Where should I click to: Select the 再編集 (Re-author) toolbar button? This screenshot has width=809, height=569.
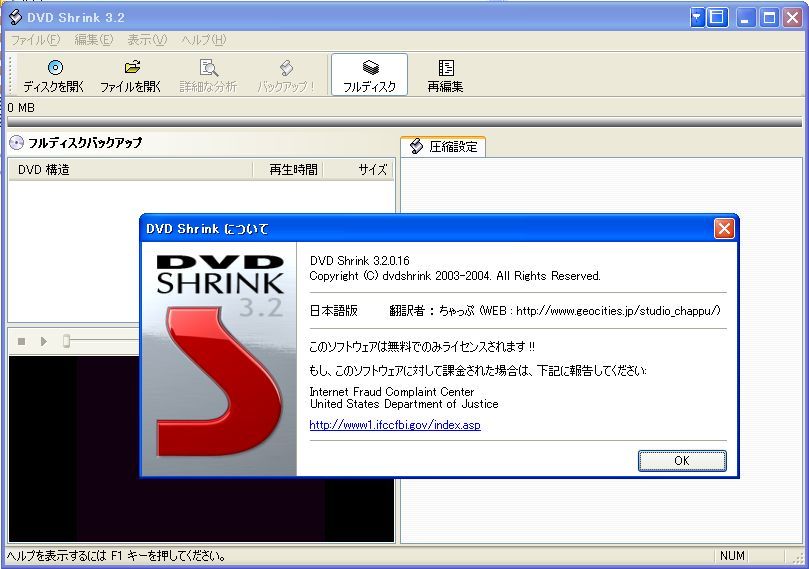445,75
